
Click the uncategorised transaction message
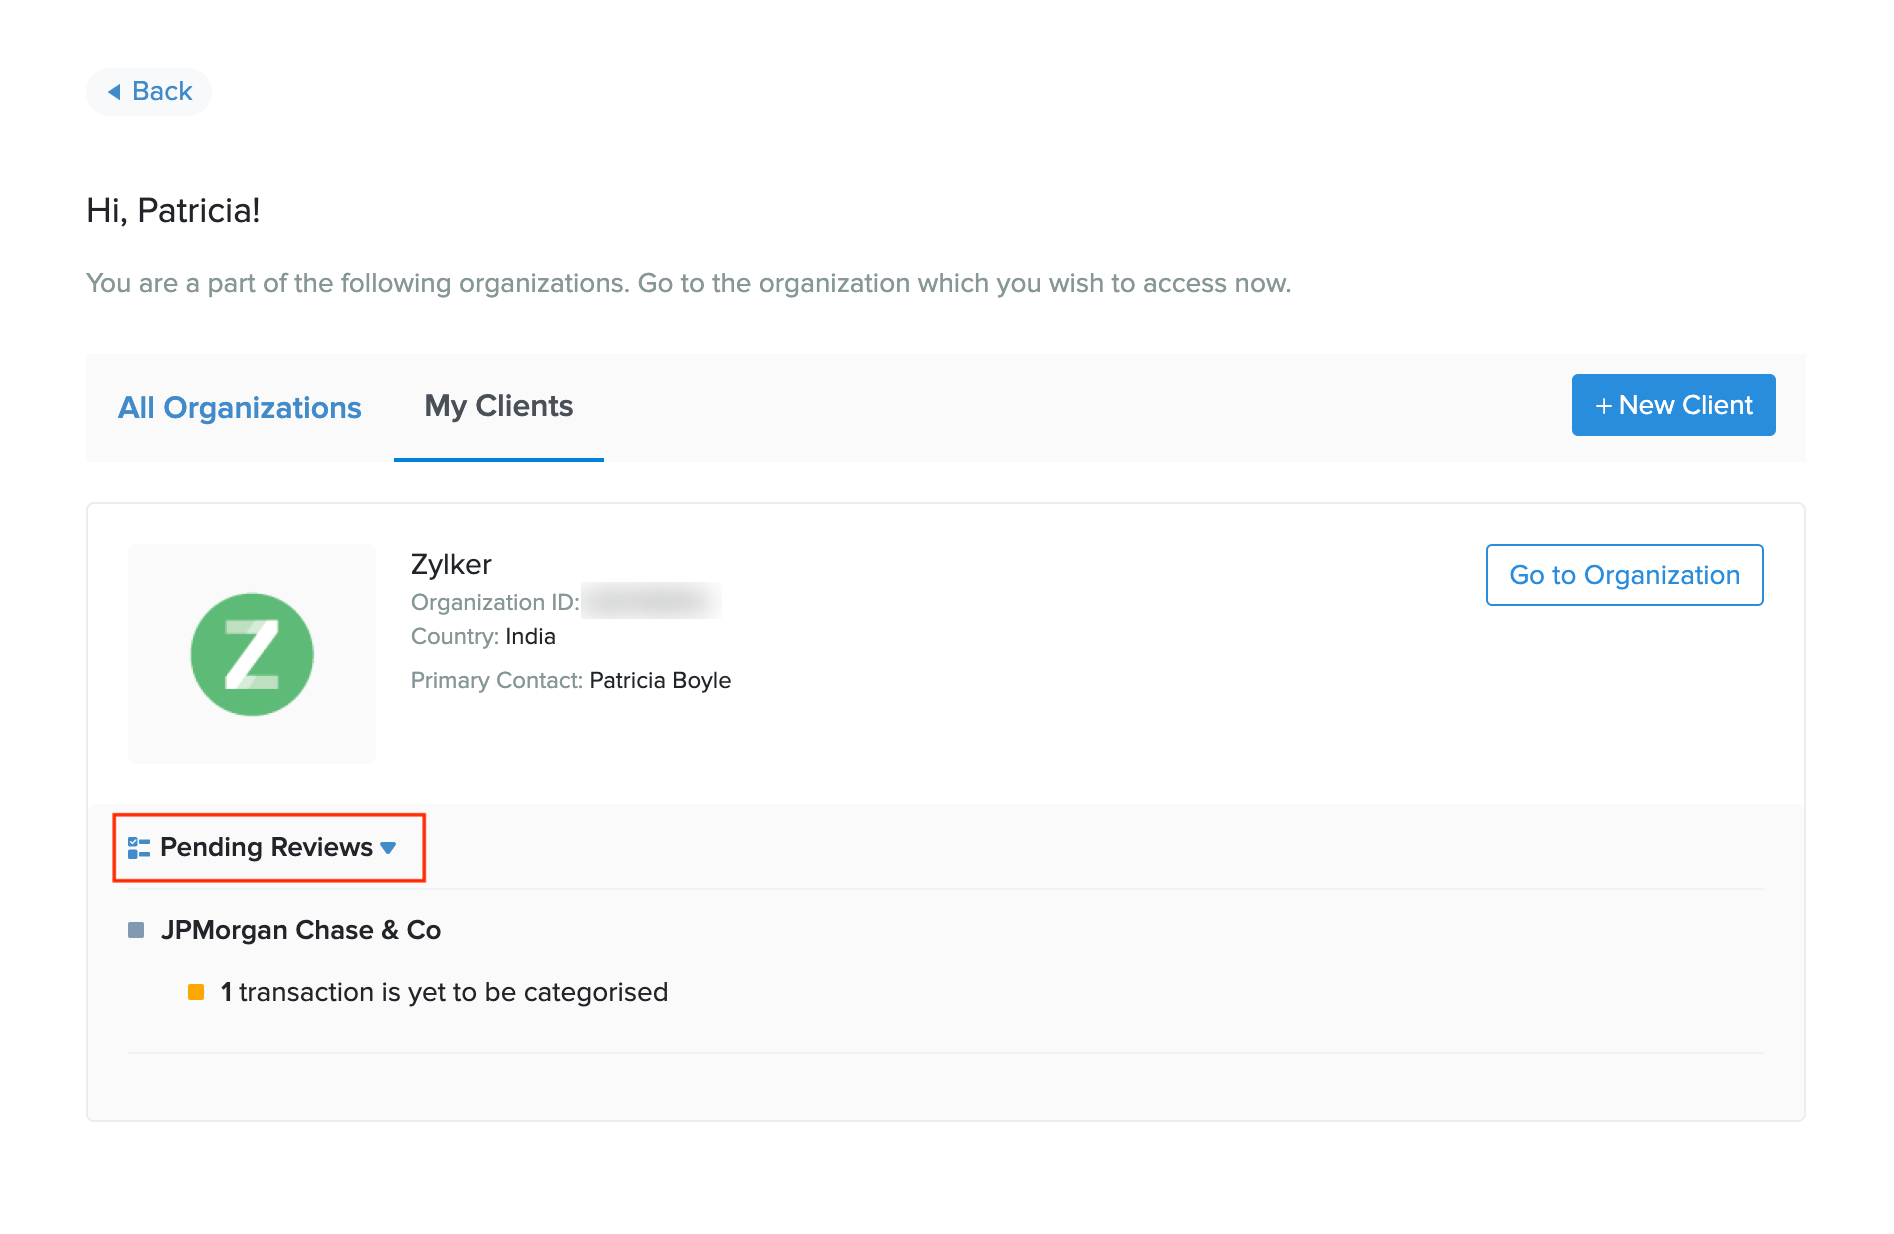[443, 991]
